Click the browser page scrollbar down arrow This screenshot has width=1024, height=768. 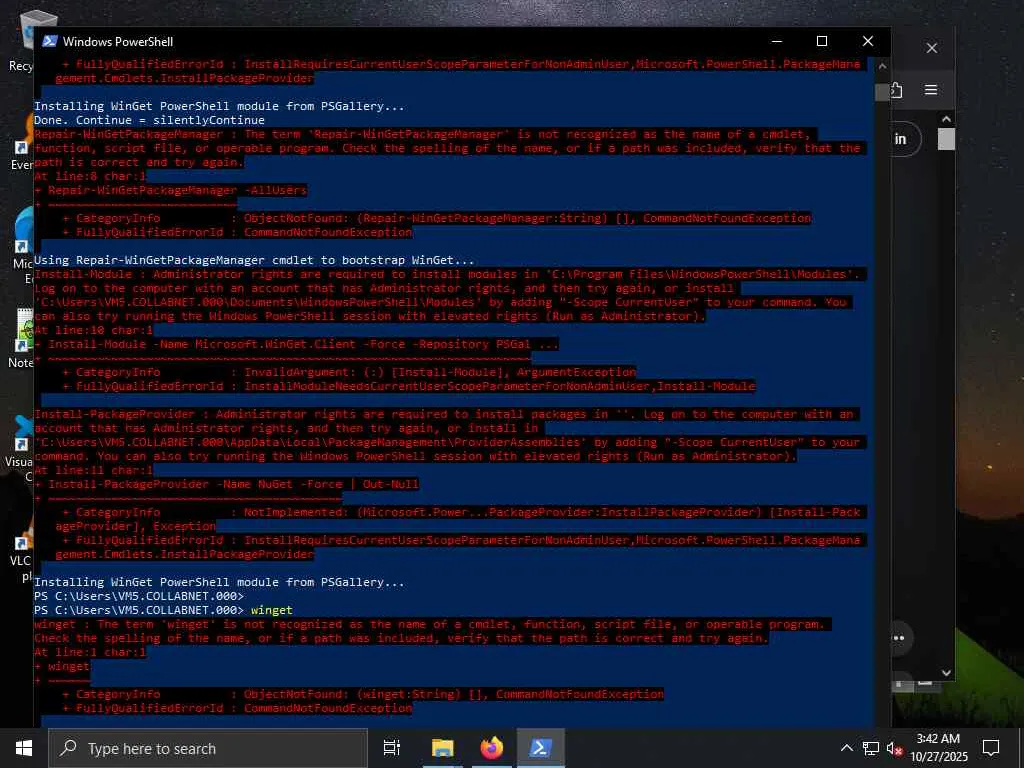tap(946, 673)
